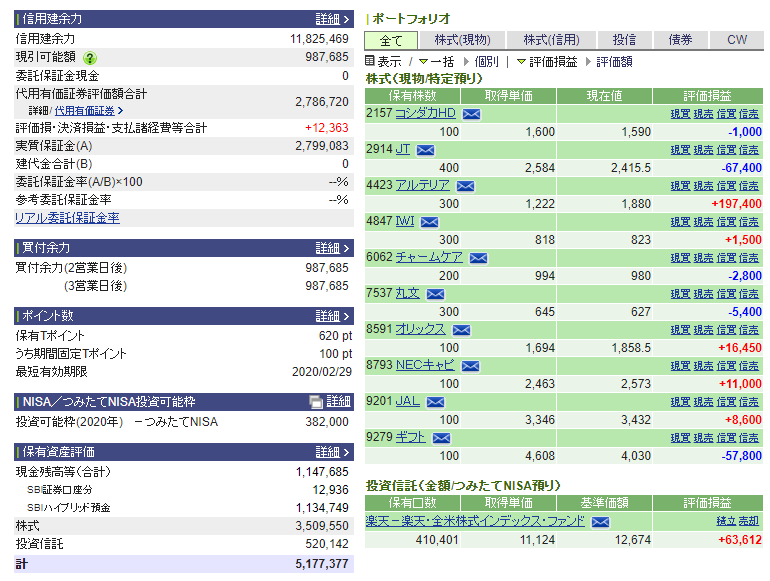The width and height of the screenshot is (770, 581).
Task: Switch to the 株式(現物) tab
Action: pos(462,40)
